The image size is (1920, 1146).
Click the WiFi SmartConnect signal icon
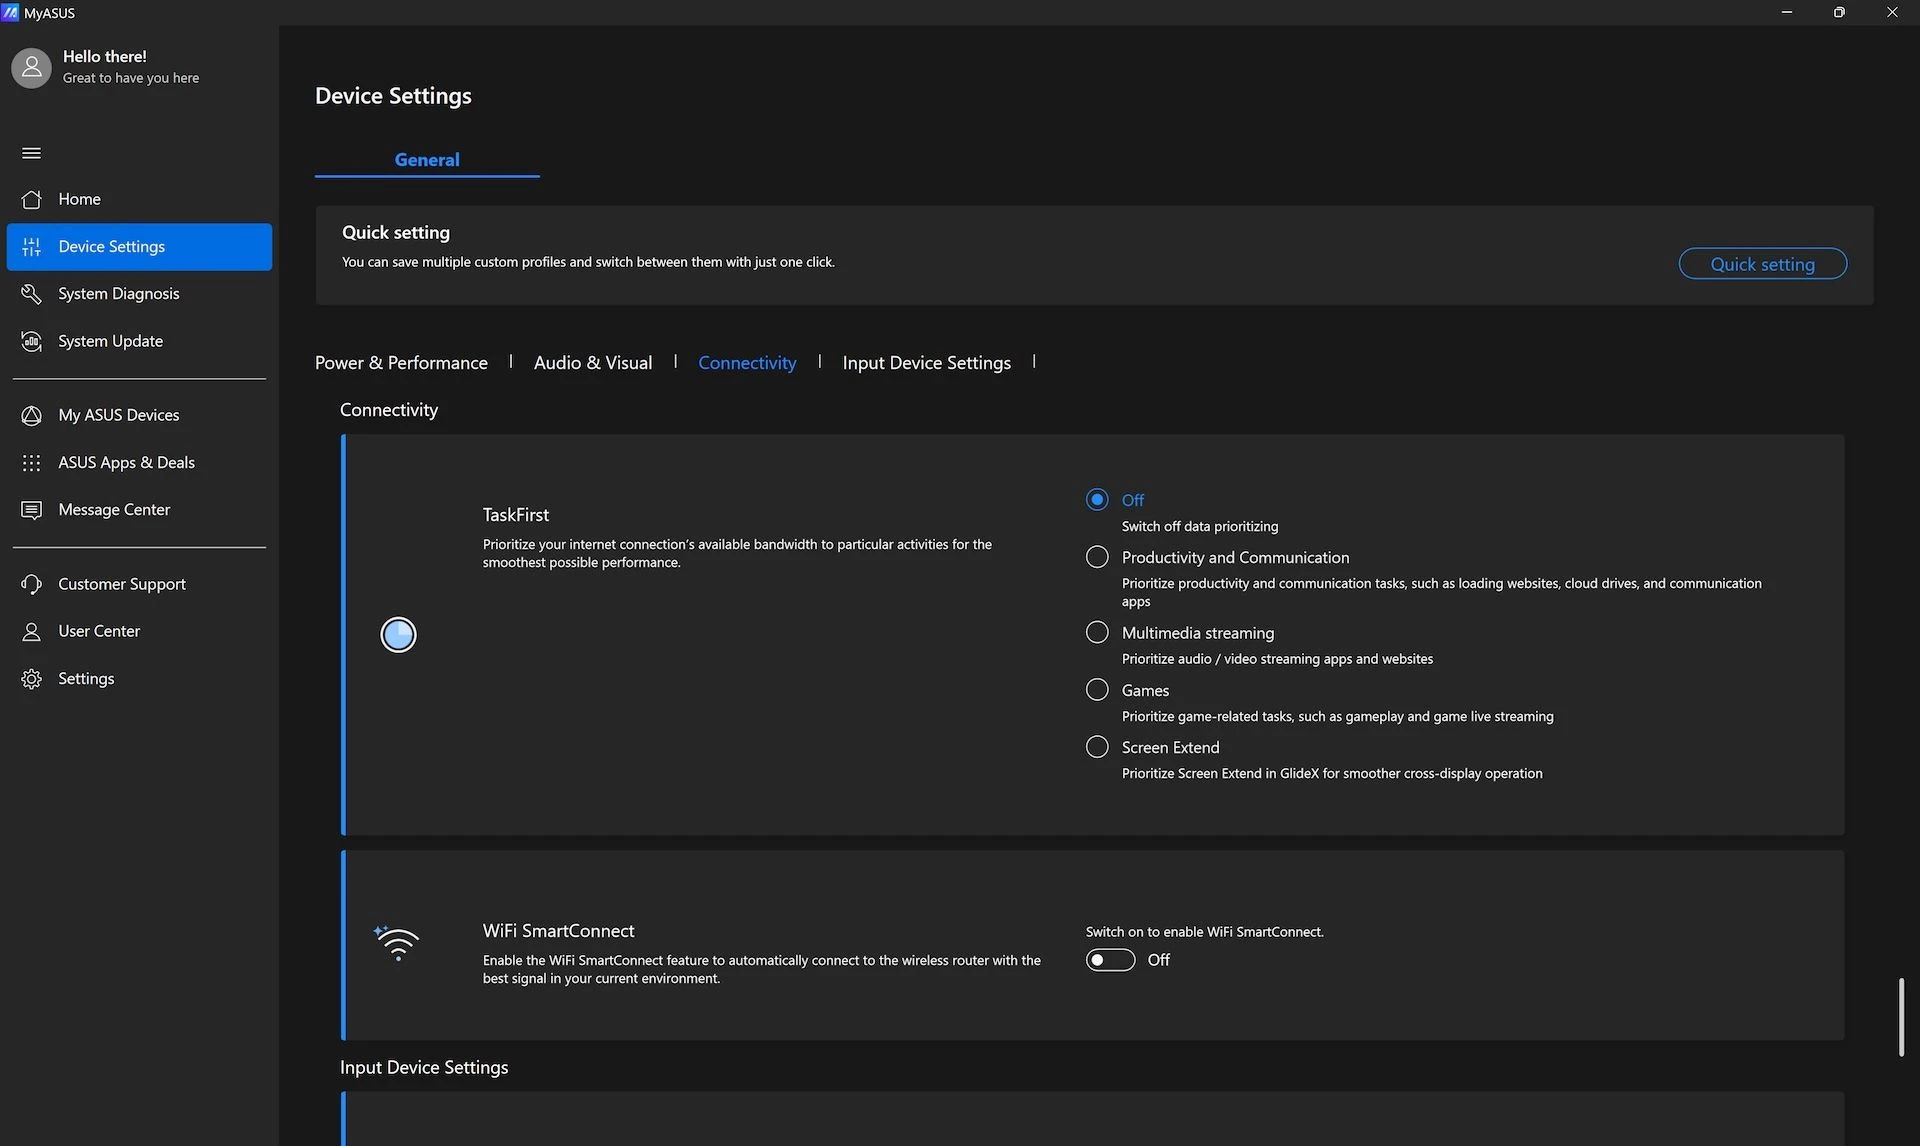coord(396,943)
